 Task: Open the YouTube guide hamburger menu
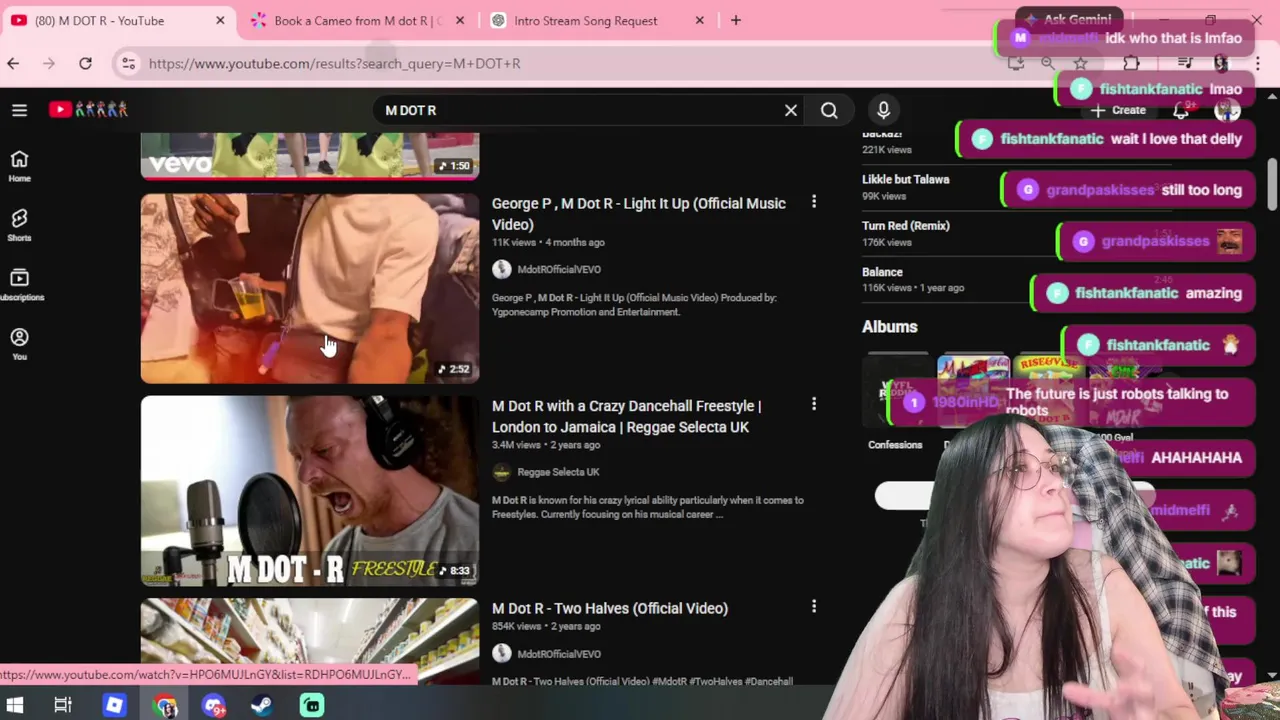point(19,110)
